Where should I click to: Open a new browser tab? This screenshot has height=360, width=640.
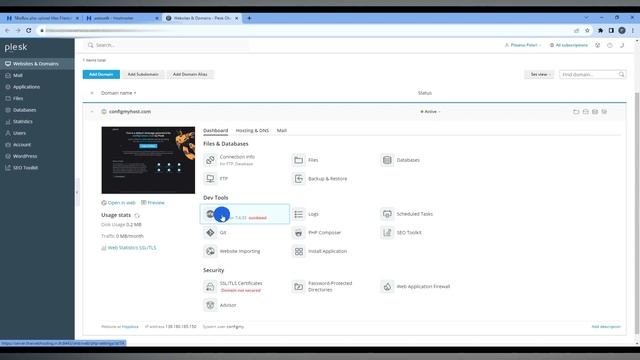[x=249, y=18]
